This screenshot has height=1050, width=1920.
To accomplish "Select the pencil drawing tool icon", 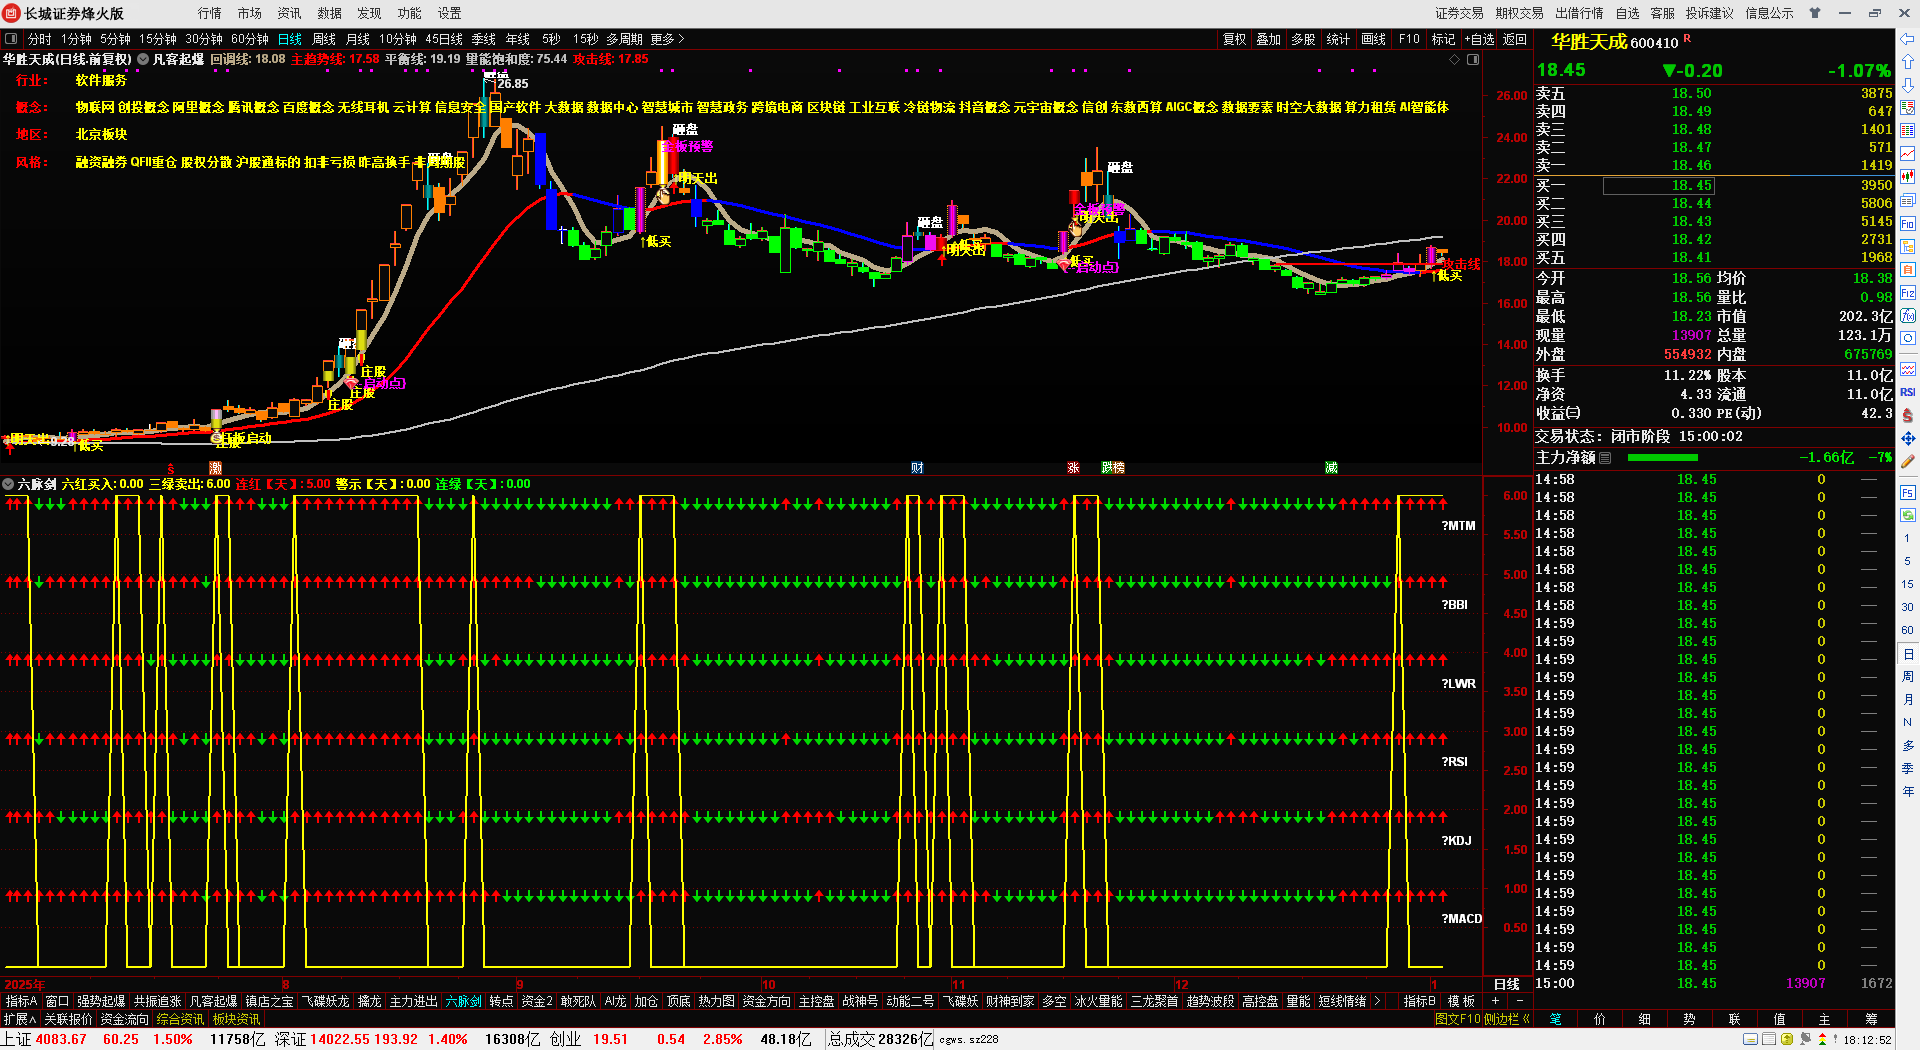I will 1908,462.
